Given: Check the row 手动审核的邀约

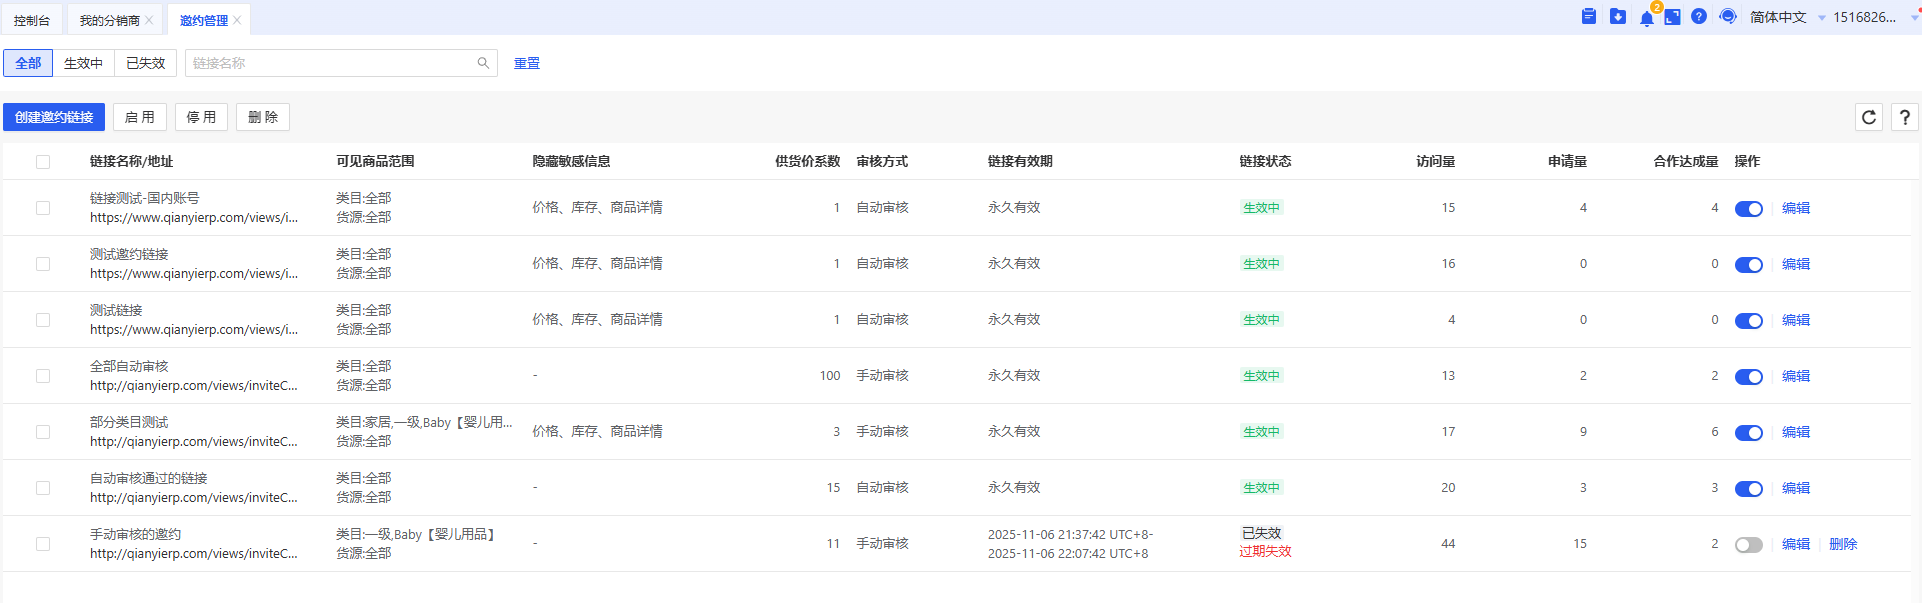Looking at the screenshot, I should pos(43,544).
